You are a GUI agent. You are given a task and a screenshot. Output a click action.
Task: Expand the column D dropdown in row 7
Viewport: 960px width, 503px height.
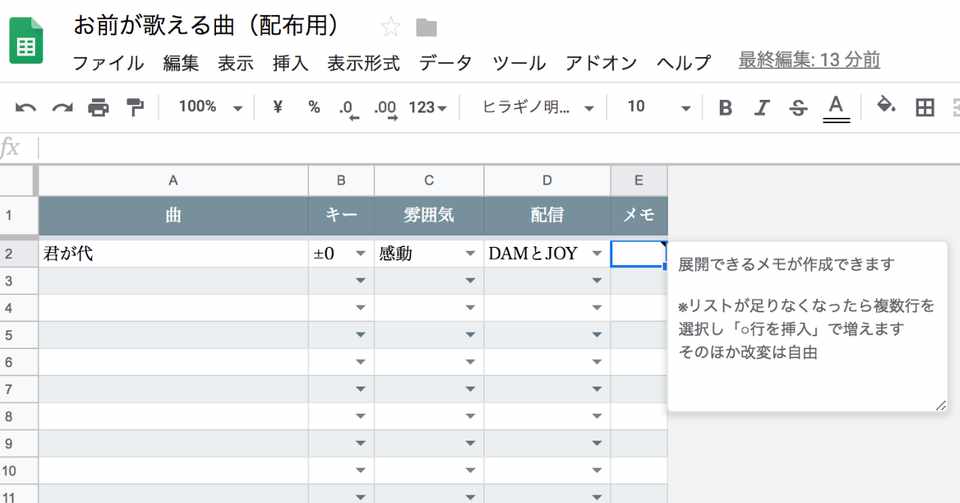click(x=597, y=389)
